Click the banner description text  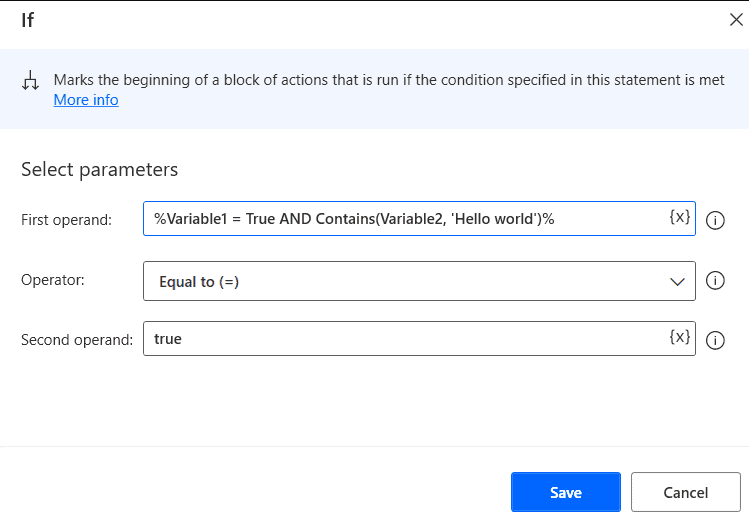click(388, 80)
